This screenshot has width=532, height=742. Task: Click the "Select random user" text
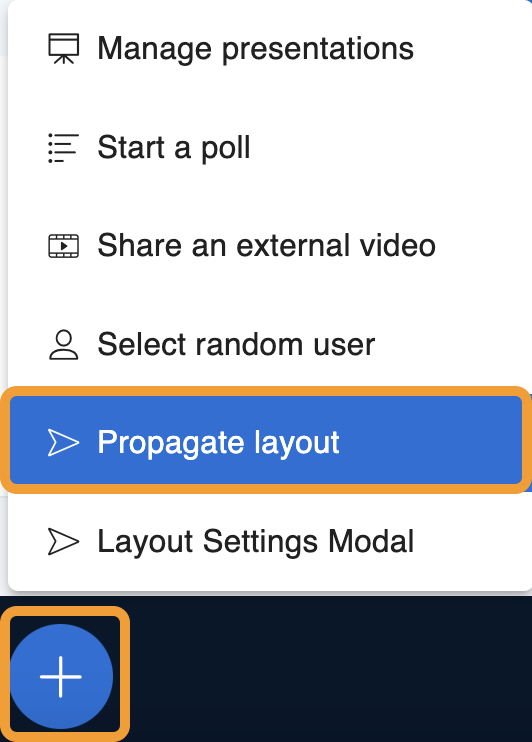[x=236, y=344]
